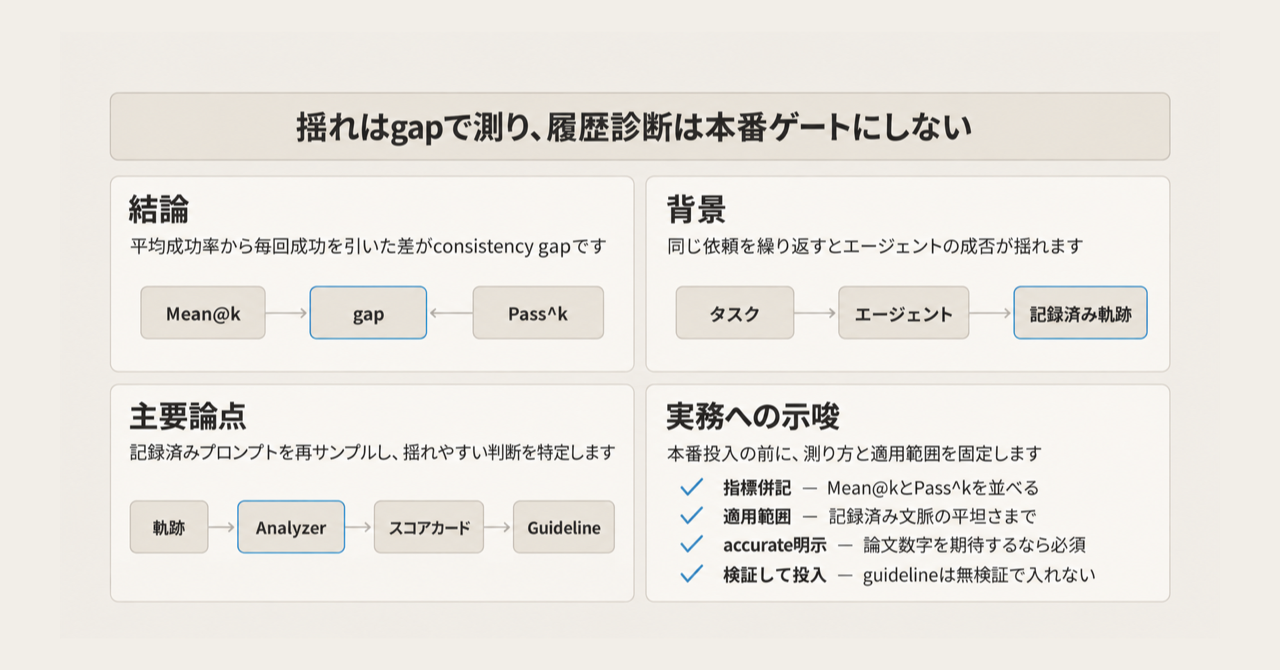Click the text guidelineは無検証で入れない
Viewport: 1280px width, 670px height.
pos(979,575)
